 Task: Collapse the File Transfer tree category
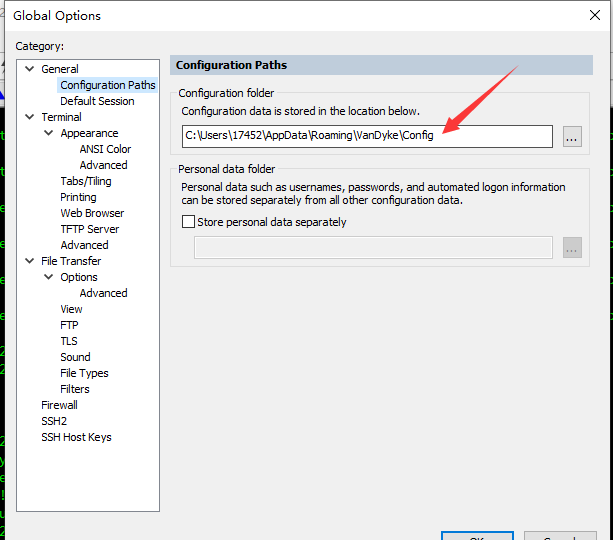tap(28, 261)
